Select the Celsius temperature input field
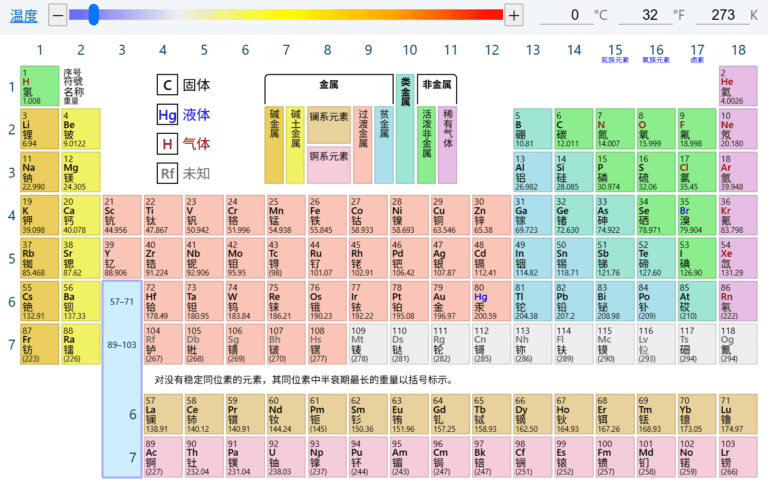Screen dimensions: 768x487 566,15
